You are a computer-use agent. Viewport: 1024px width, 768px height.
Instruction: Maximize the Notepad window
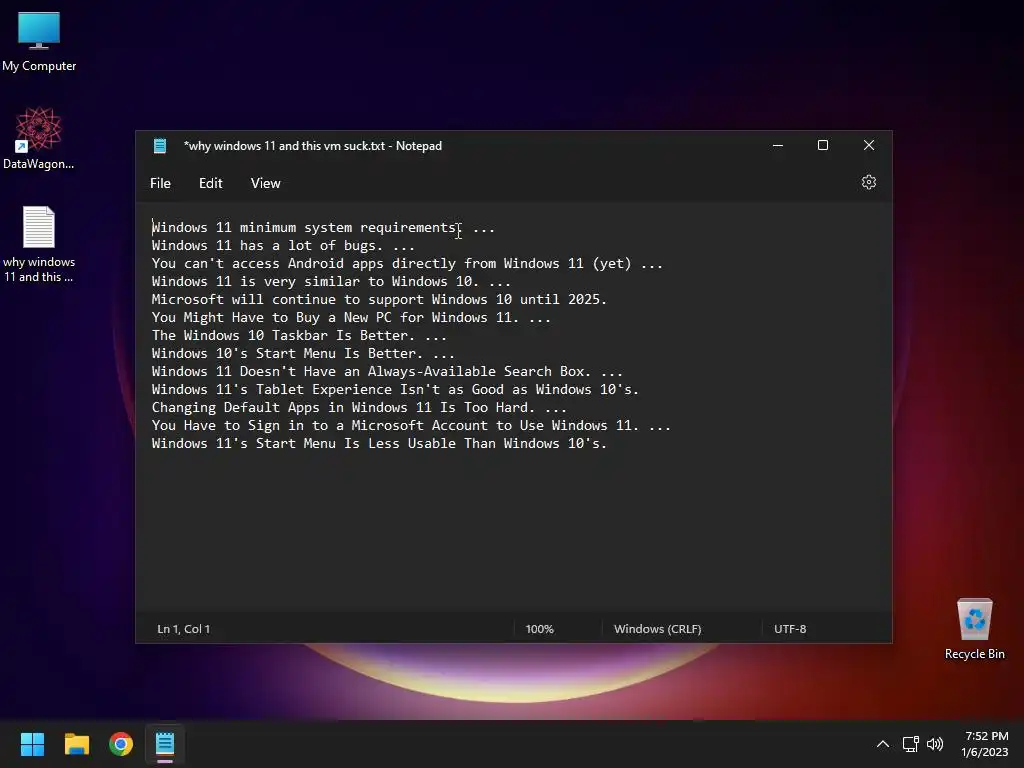(823, 146)
